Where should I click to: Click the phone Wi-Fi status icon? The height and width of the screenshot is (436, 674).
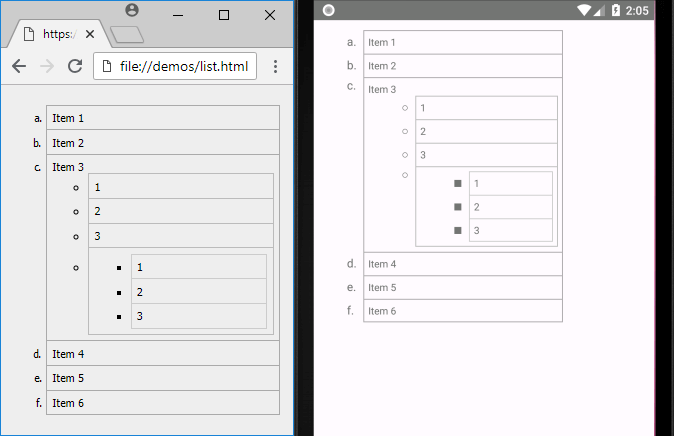click(x=584, y=10)
